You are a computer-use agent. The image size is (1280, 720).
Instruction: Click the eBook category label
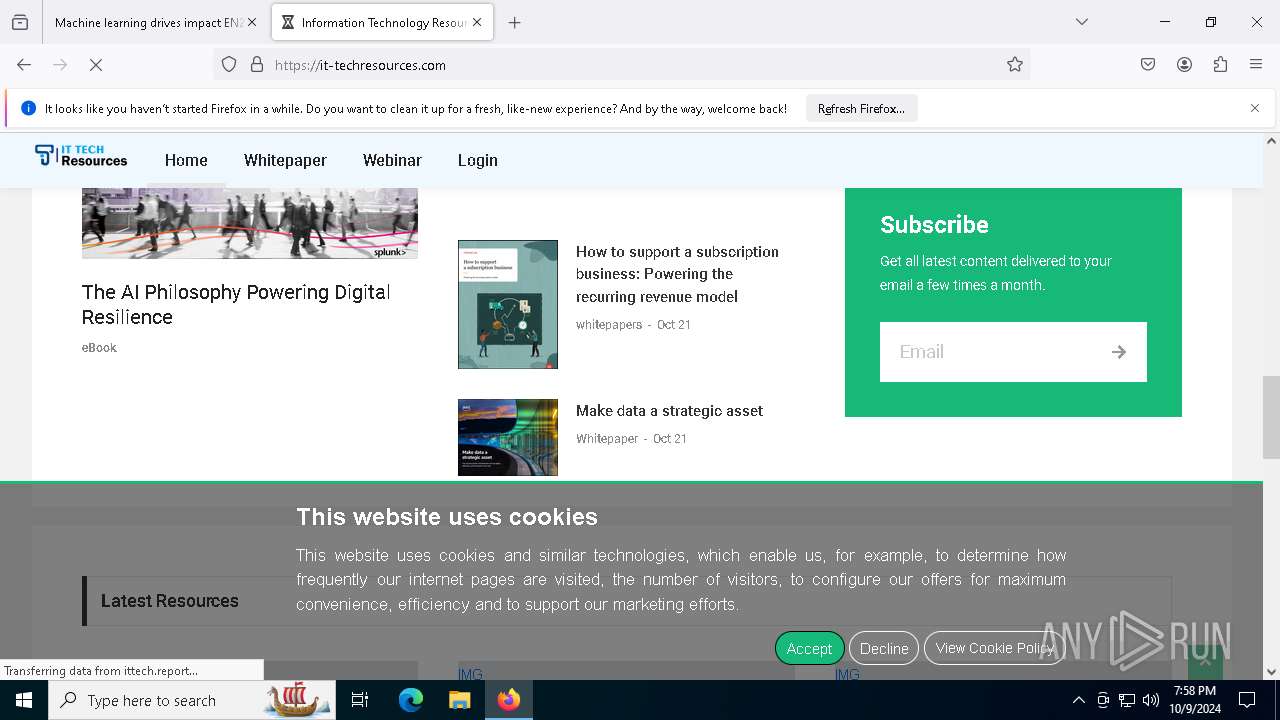99,348
